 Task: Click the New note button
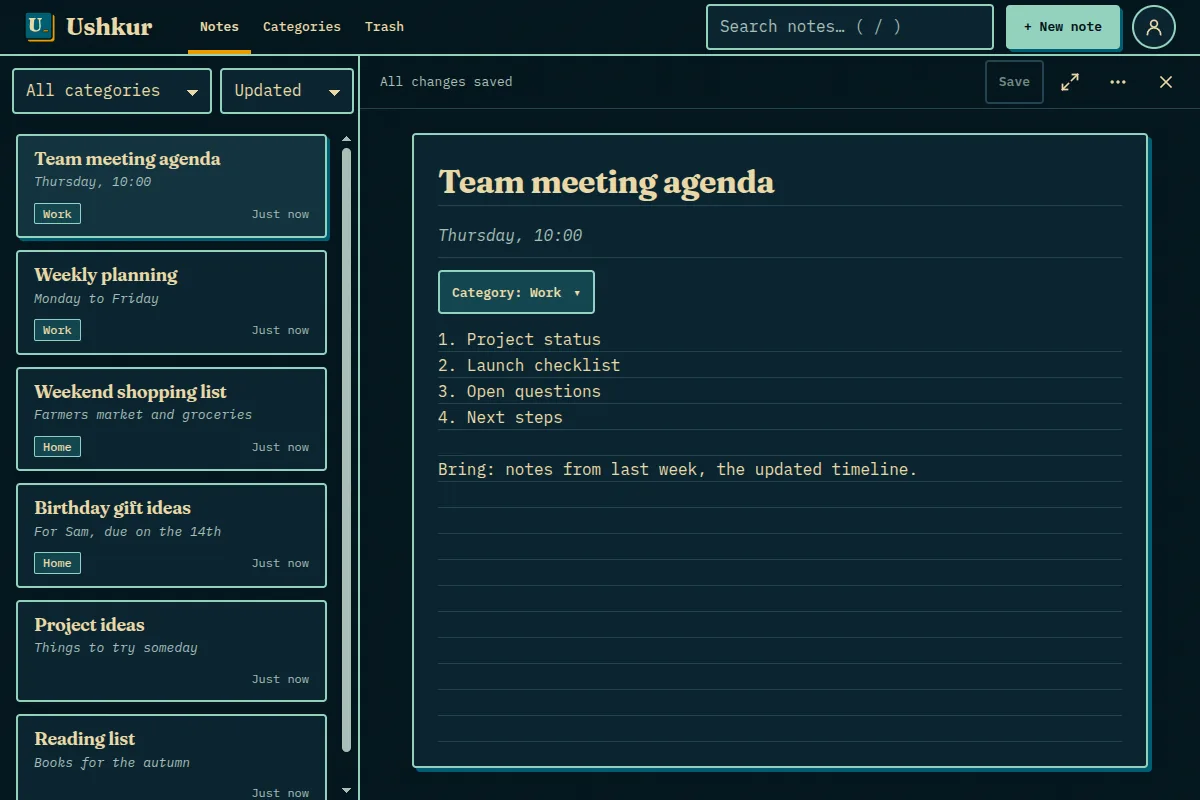pyautogui.click(x=1063, y=27)
